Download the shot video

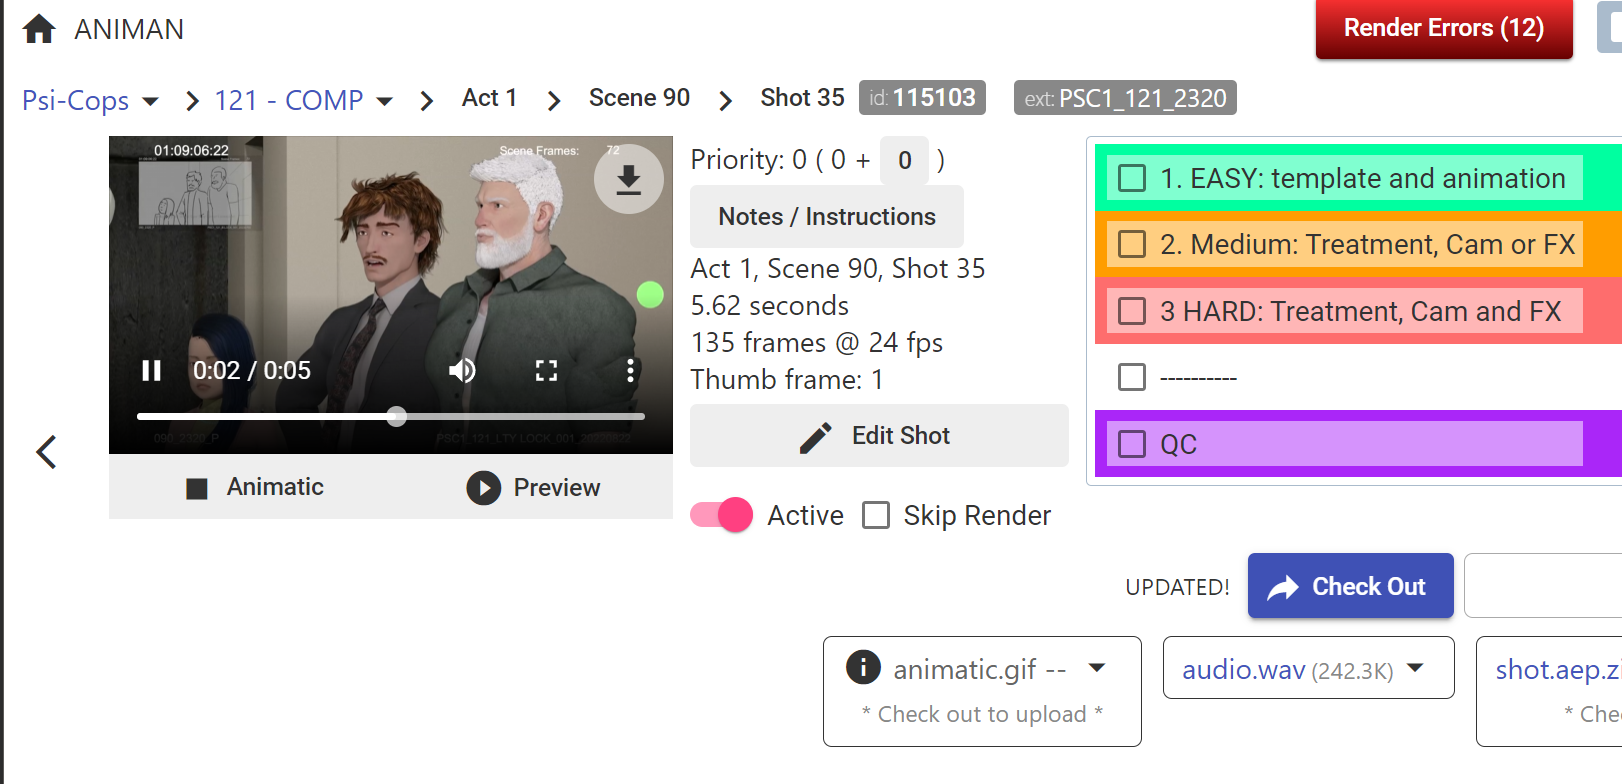628,180
